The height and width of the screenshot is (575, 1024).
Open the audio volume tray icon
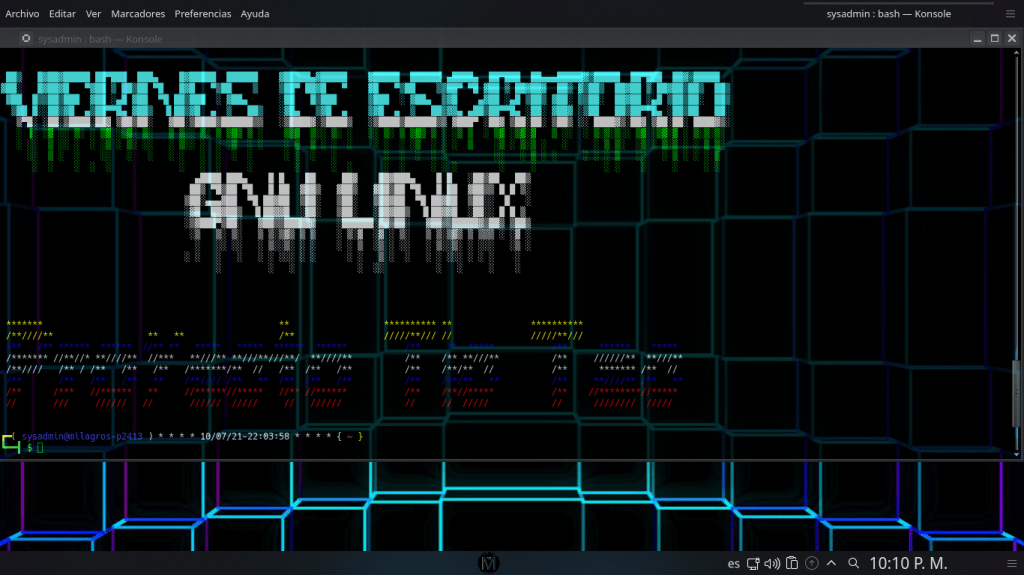click(x=772, y=563)
